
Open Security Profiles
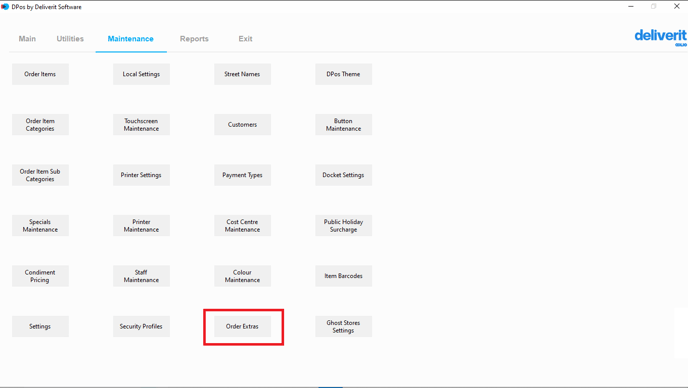click(x=141, y=327)
